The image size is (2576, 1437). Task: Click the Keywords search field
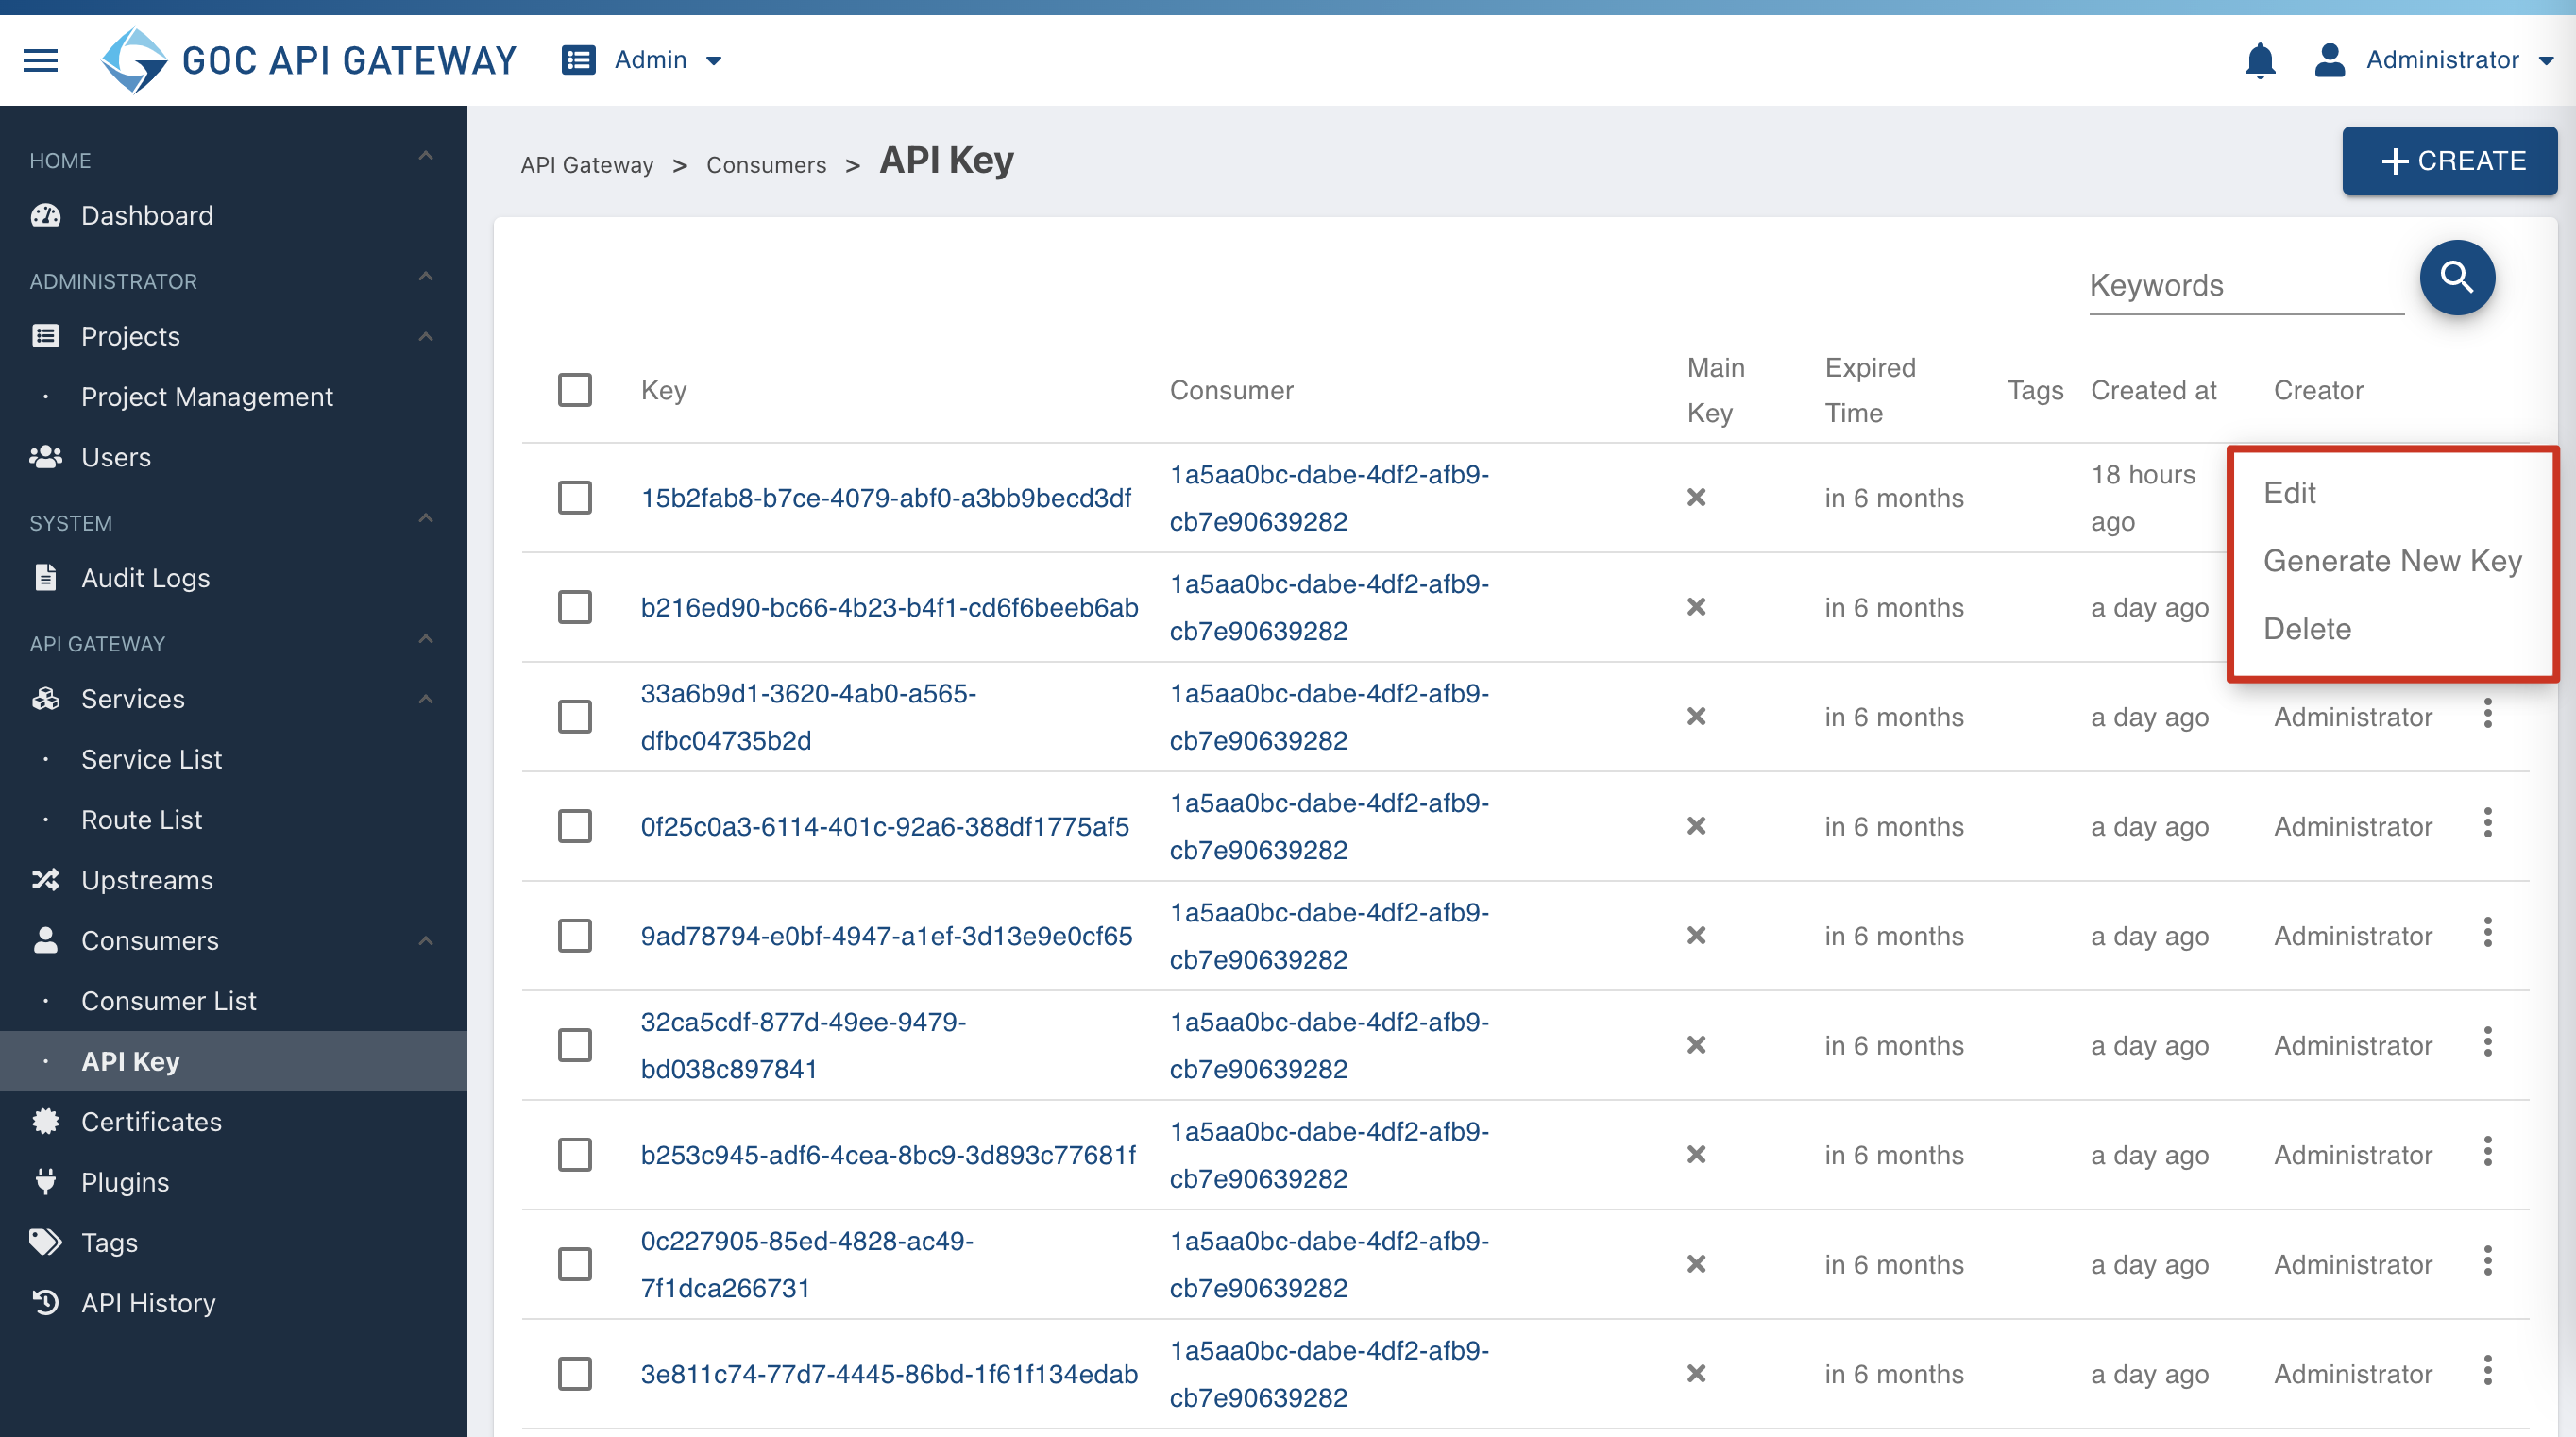(x=2246, y=286)
